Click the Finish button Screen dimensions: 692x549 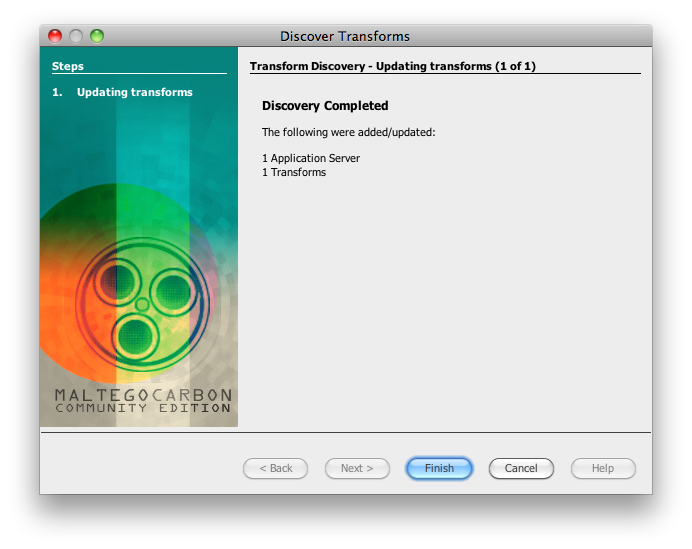coord(439,468)
